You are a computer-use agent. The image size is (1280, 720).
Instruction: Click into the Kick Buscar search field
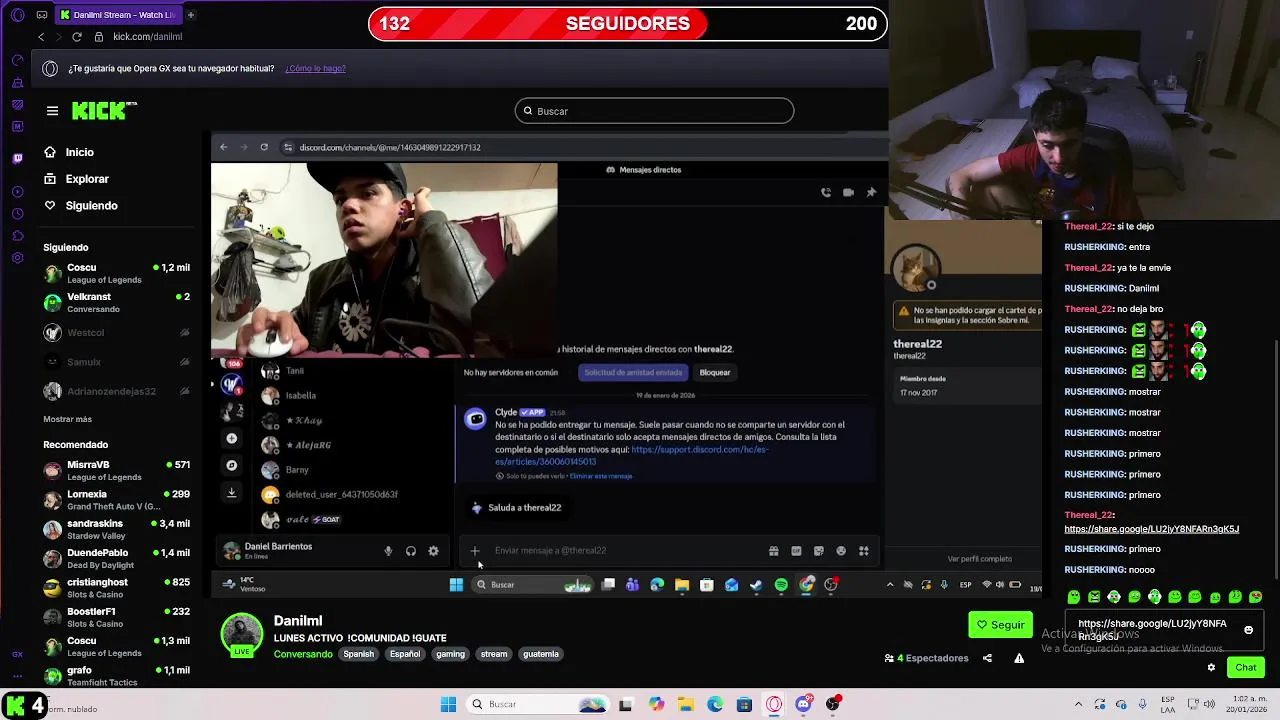[x=654, y=111]
